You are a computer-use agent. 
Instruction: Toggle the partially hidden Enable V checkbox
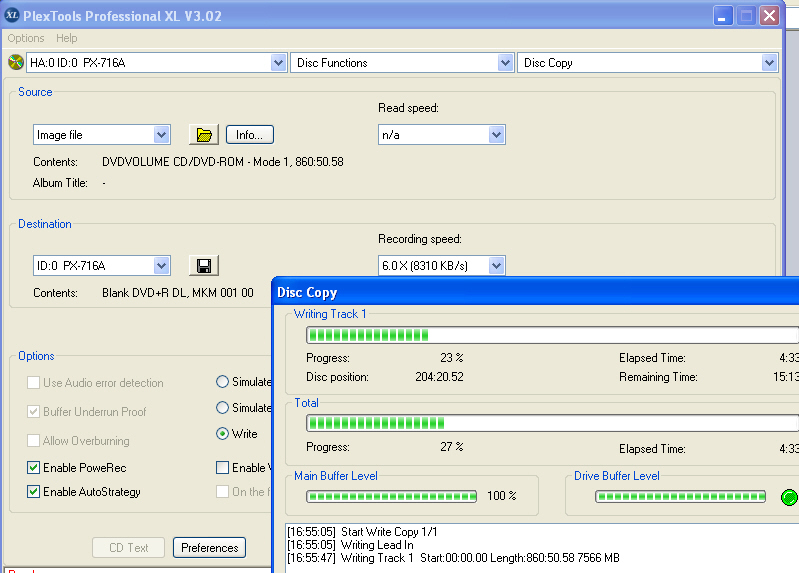(x=222, y=467)
